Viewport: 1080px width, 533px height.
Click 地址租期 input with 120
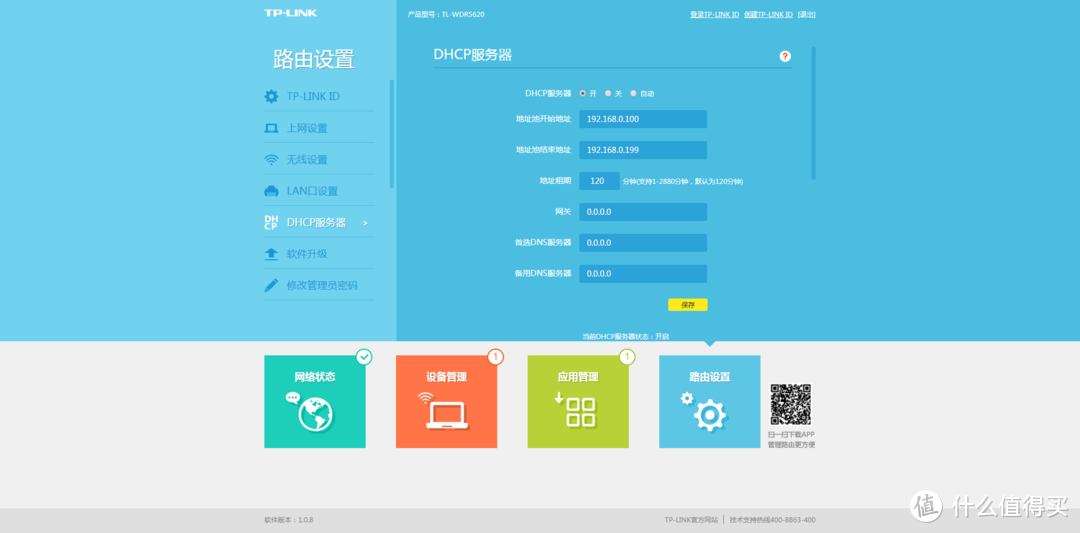pos(599,181)
